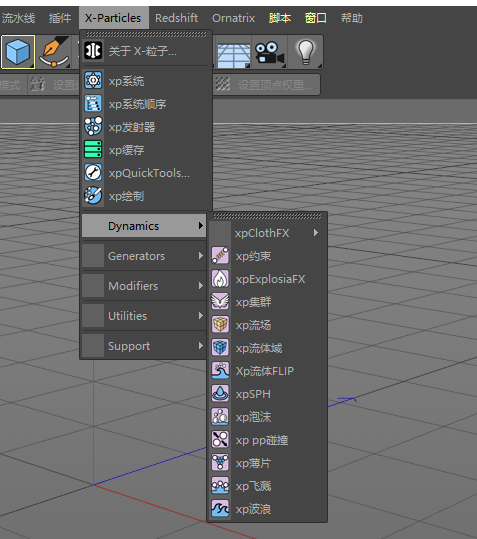Click the xp系统 icon
The image size is (477, 539).
click(93, 81)
